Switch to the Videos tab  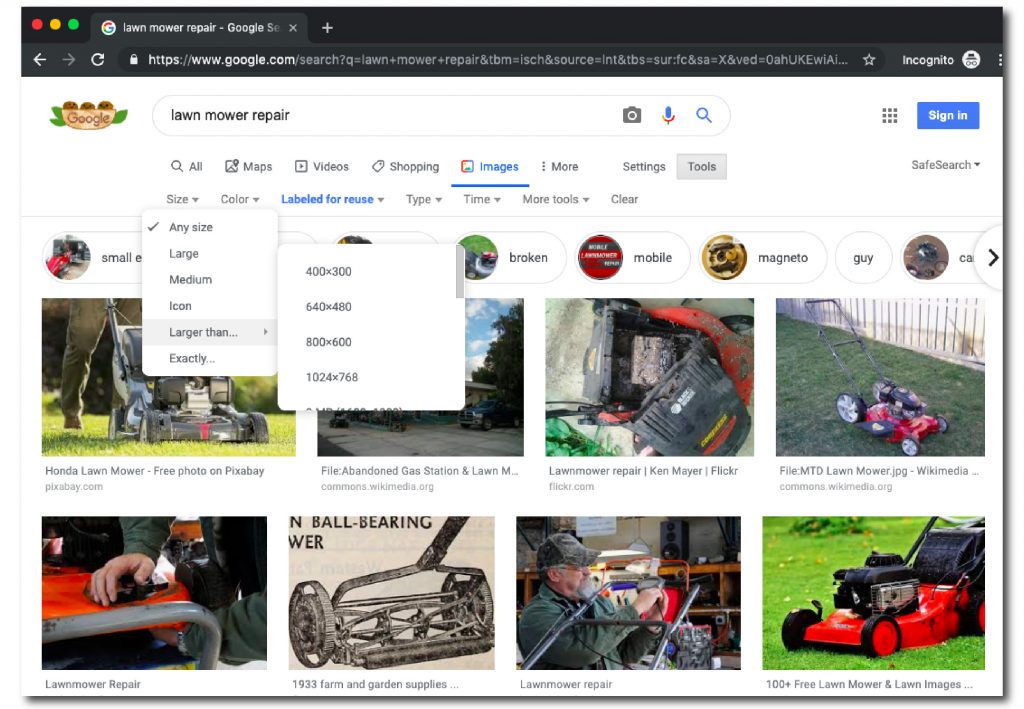[322, 166]
